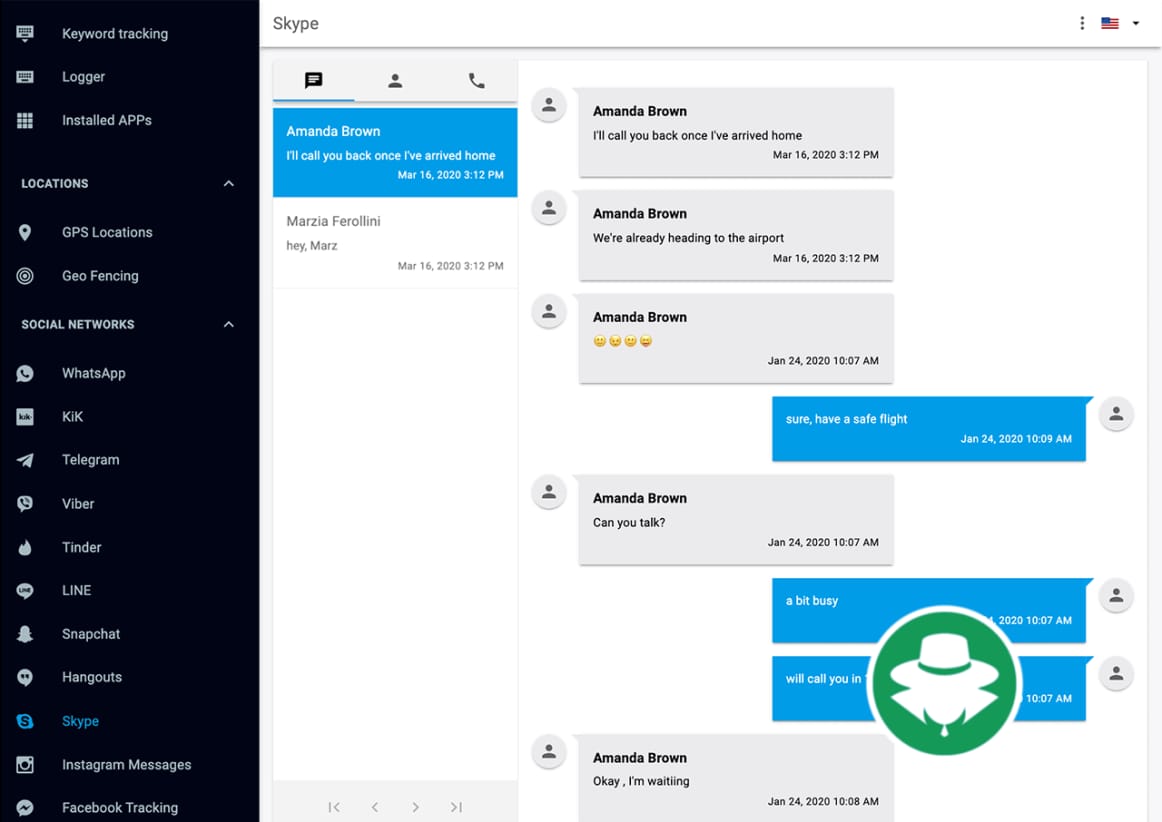Open the three-dot options menu
This screenshot has height=822, width=1162.
[x=1082, y=22]
